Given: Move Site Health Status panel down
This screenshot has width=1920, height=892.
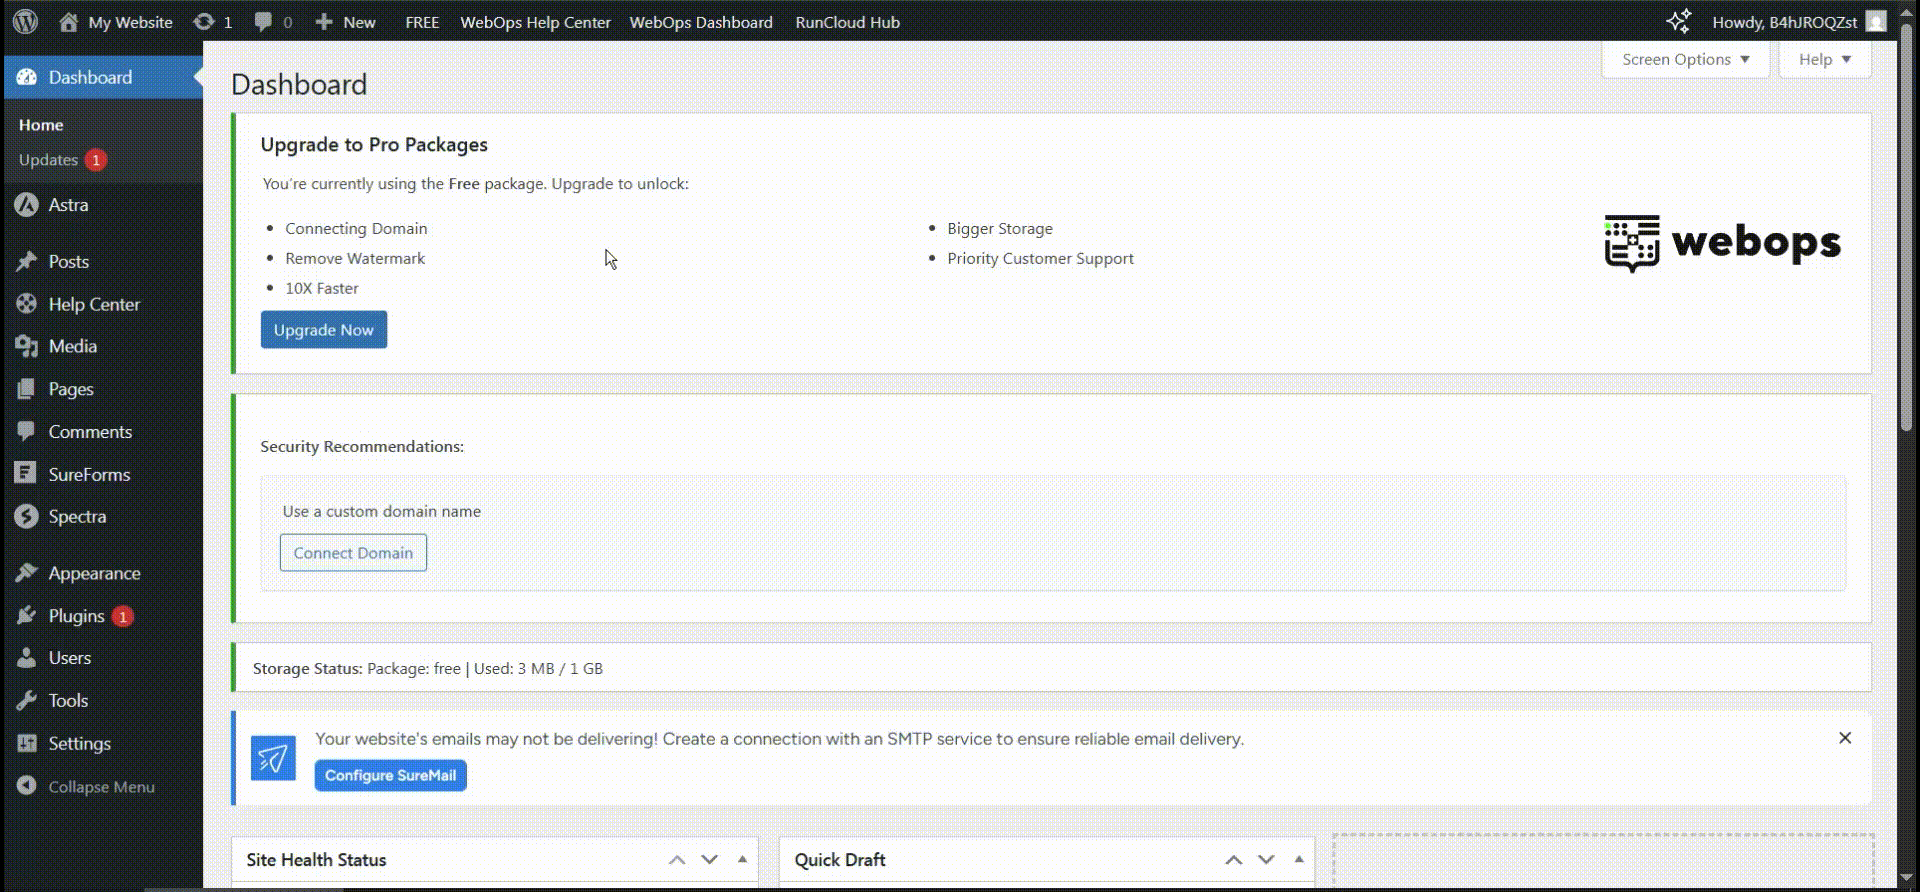Looking at the screenshot, I should [709, 860].
